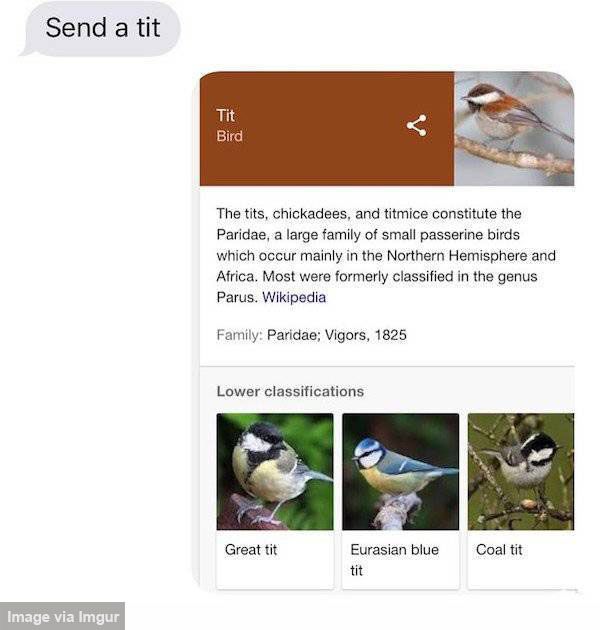Click the Great tit card
Viewport: 600px width, 630px height.
pos(275,501)
